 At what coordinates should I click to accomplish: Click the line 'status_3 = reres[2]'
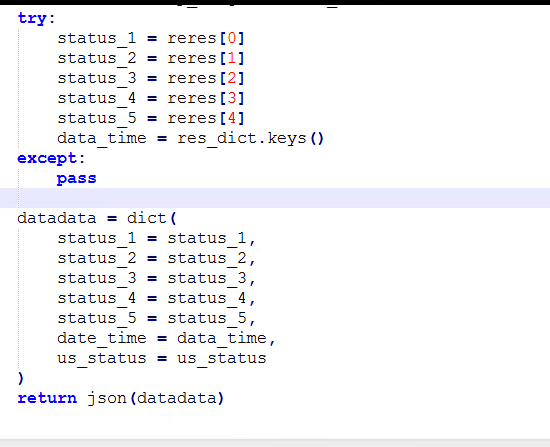150,78
